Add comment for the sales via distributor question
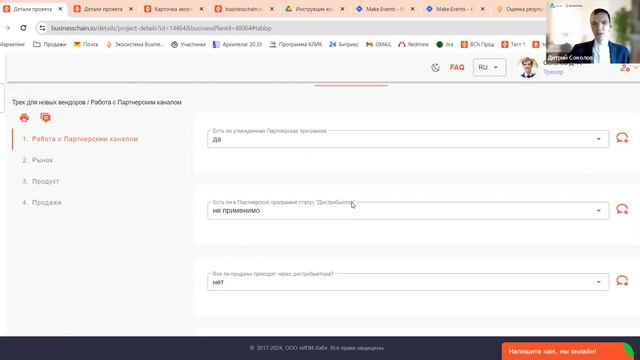This screenshot has width=640, height=360. click(x=622, y=281)
